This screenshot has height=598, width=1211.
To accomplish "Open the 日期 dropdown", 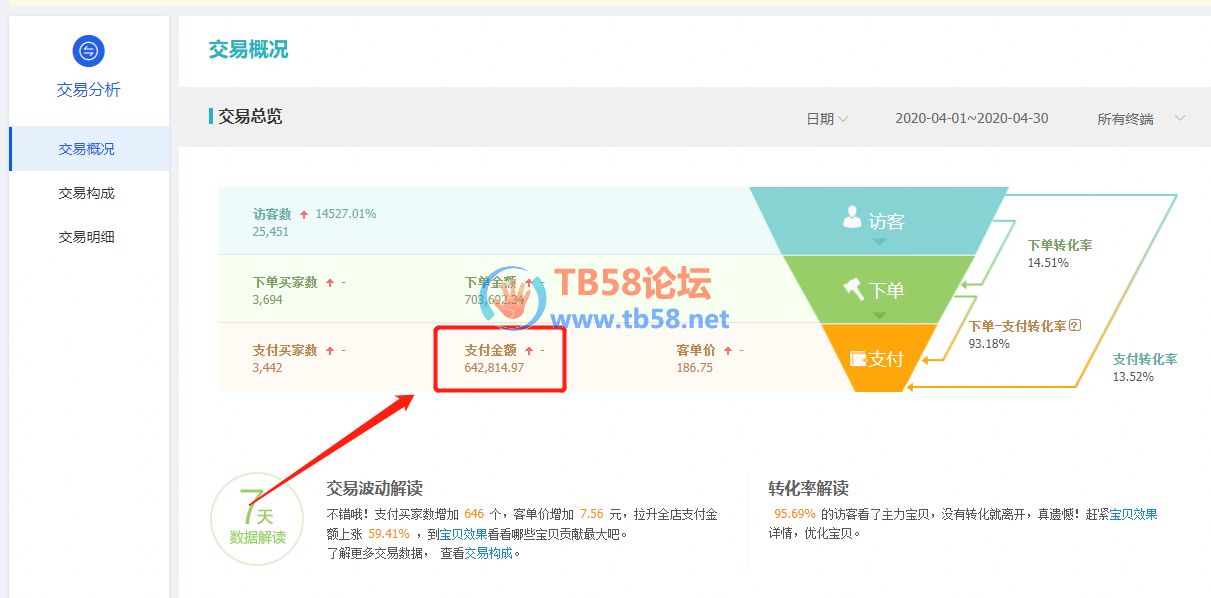I will point(827,119).
